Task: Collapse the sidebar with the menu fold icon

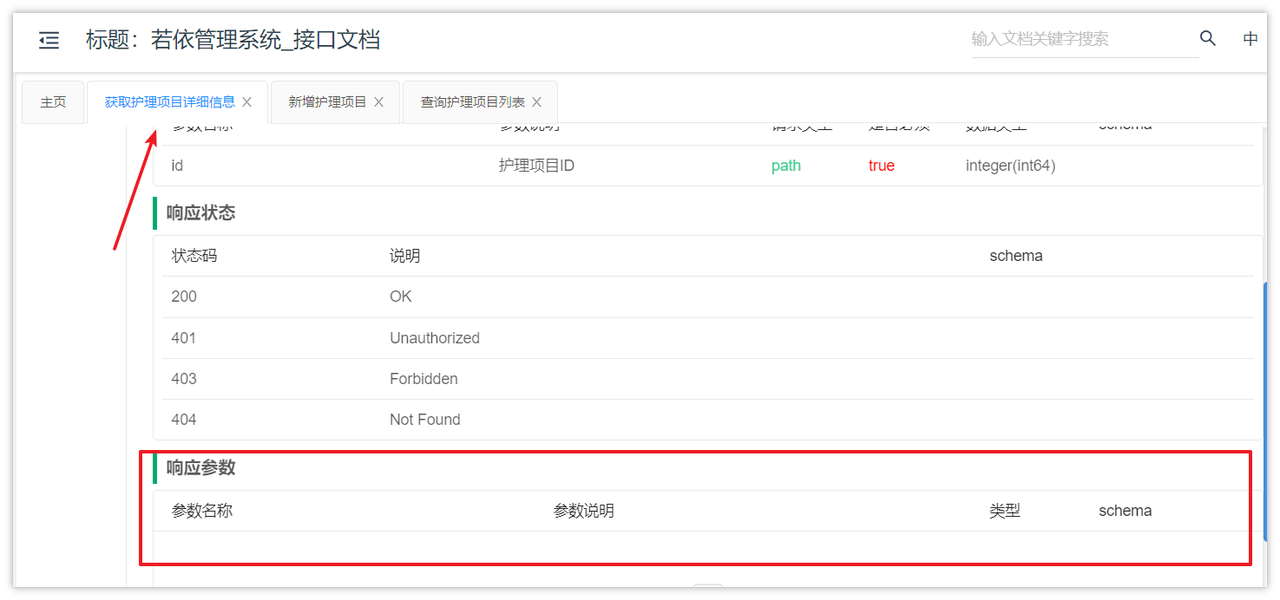Action: coord(49,40)
